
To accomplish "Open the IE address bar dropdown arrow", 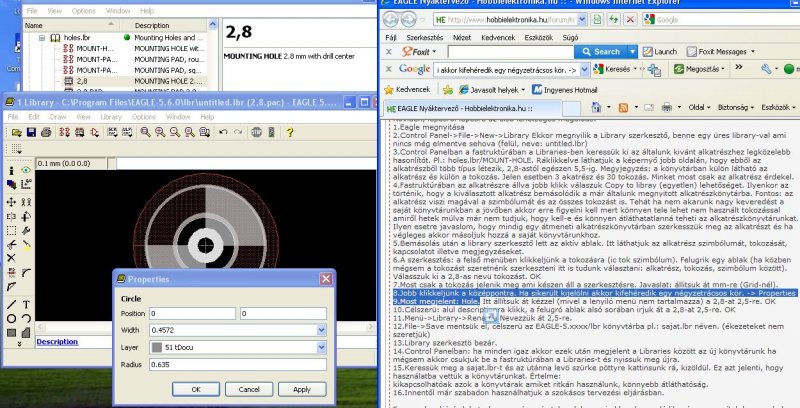I will pos(581,19).
